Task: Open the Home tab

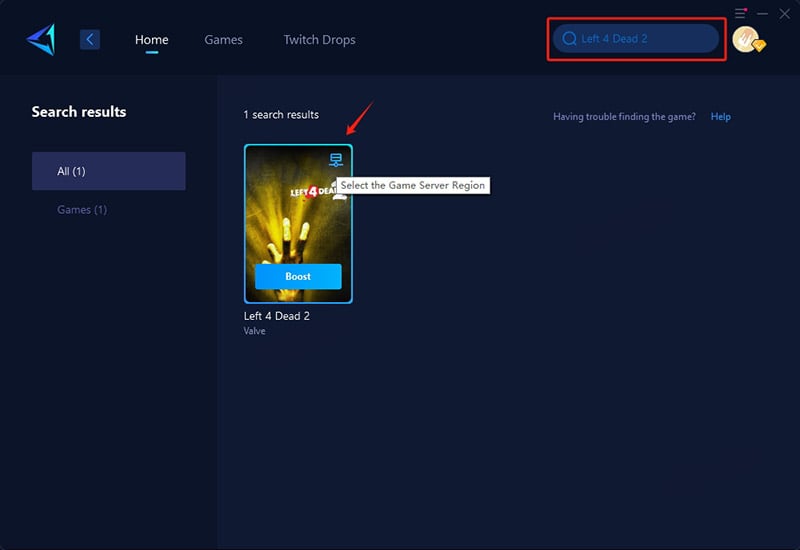Action: pyautogui.click(x=152, y=40)
